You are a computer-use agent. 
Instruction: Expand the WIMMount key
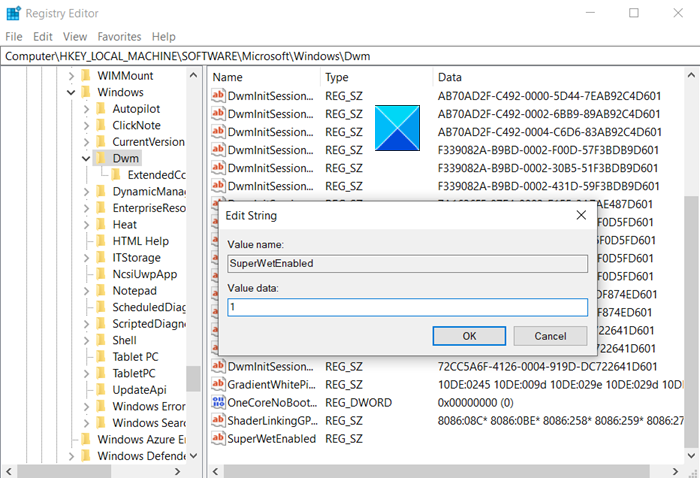click(71, 76)
